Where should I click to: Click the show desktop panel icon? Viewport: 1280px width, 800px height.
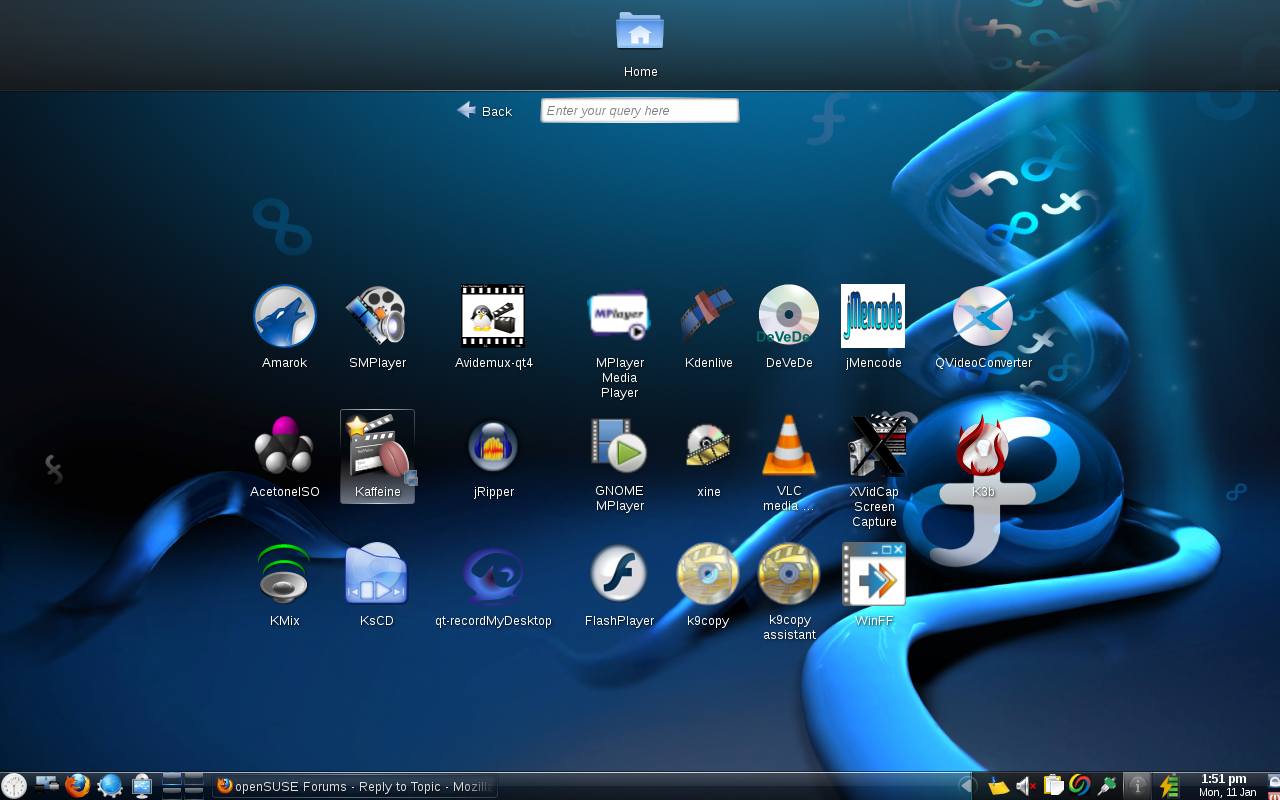(x=46, y=785)
